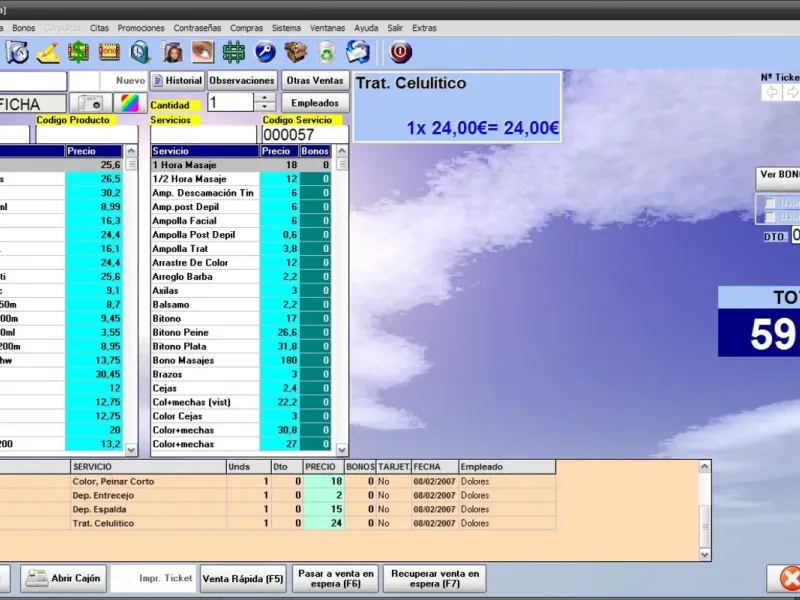Click the Observaciones button
This screenshot has width=800, height=600.
click(x=242, y=81)
